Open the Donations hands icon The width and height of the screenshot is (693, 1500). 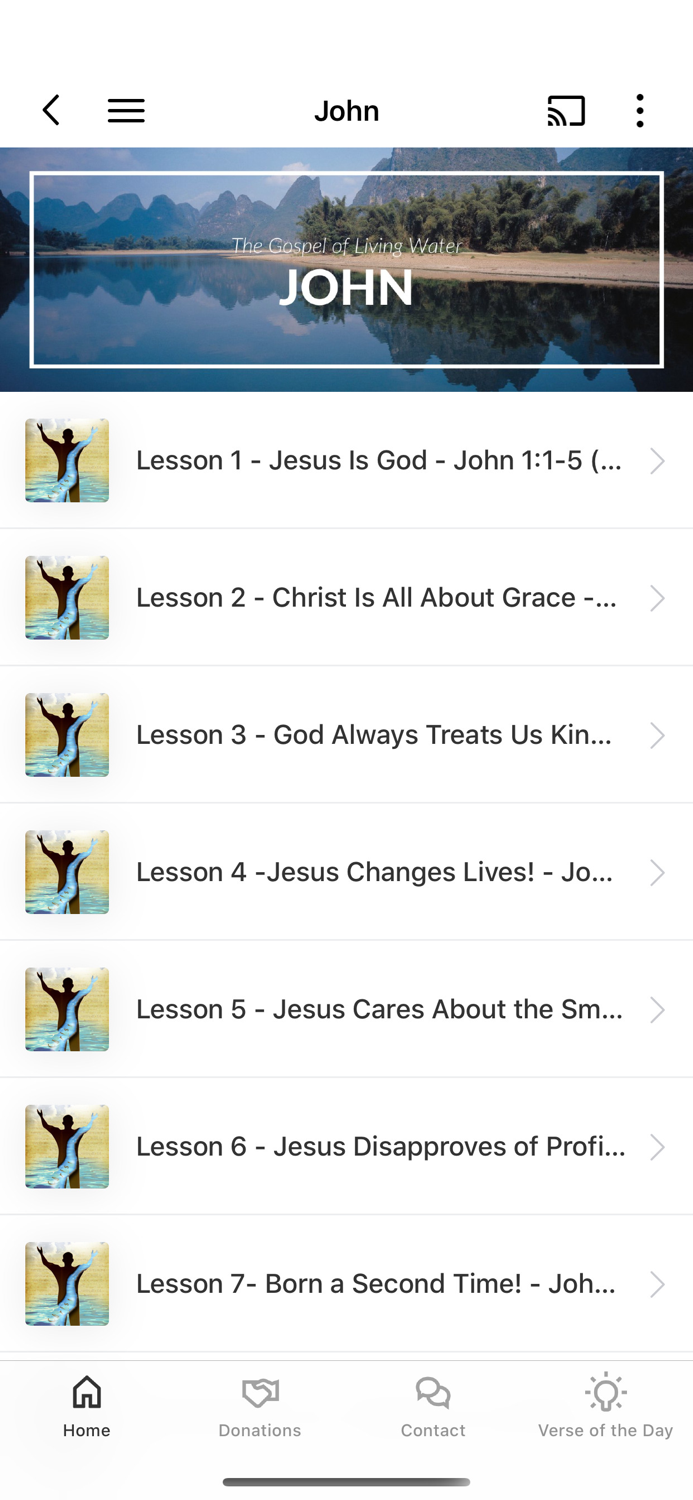coord(259,1390)
